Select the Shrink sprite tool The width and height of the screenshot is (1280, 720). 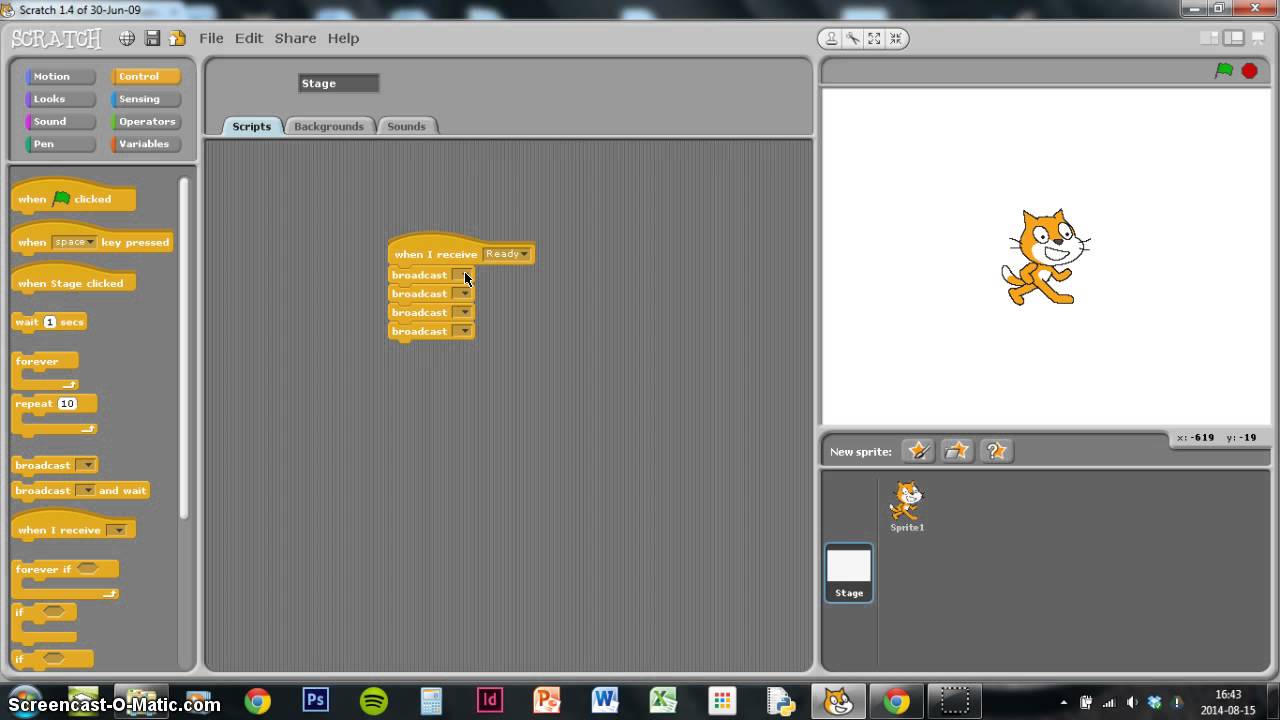896,38
